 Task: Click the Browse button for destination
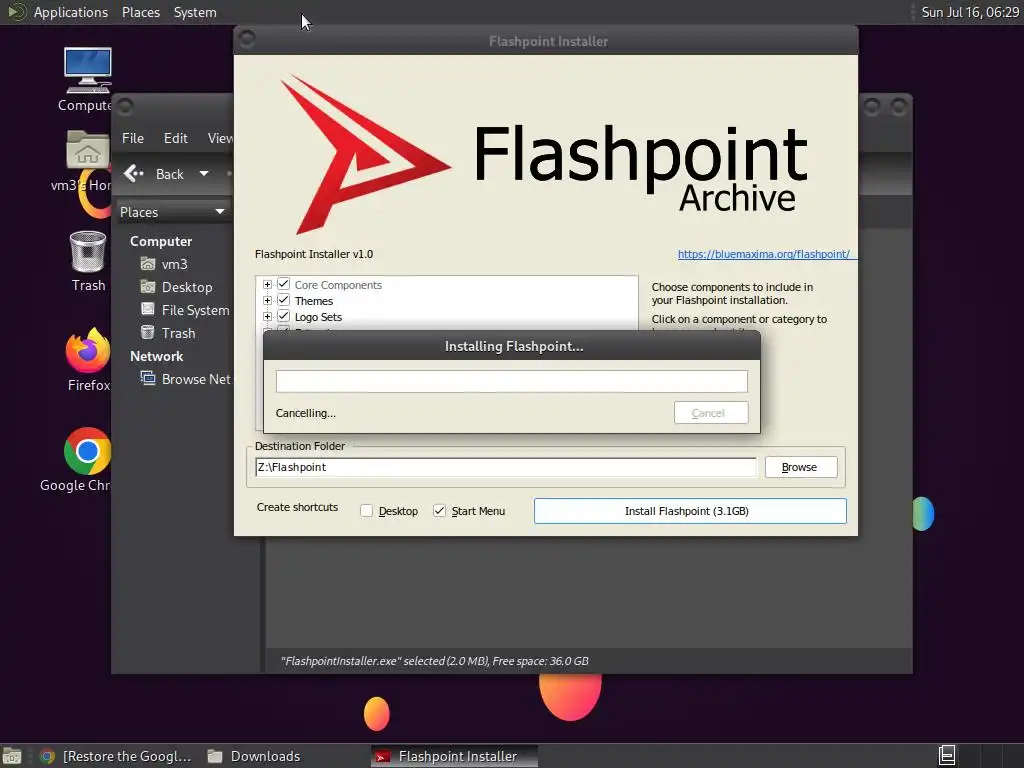point(801,467)
